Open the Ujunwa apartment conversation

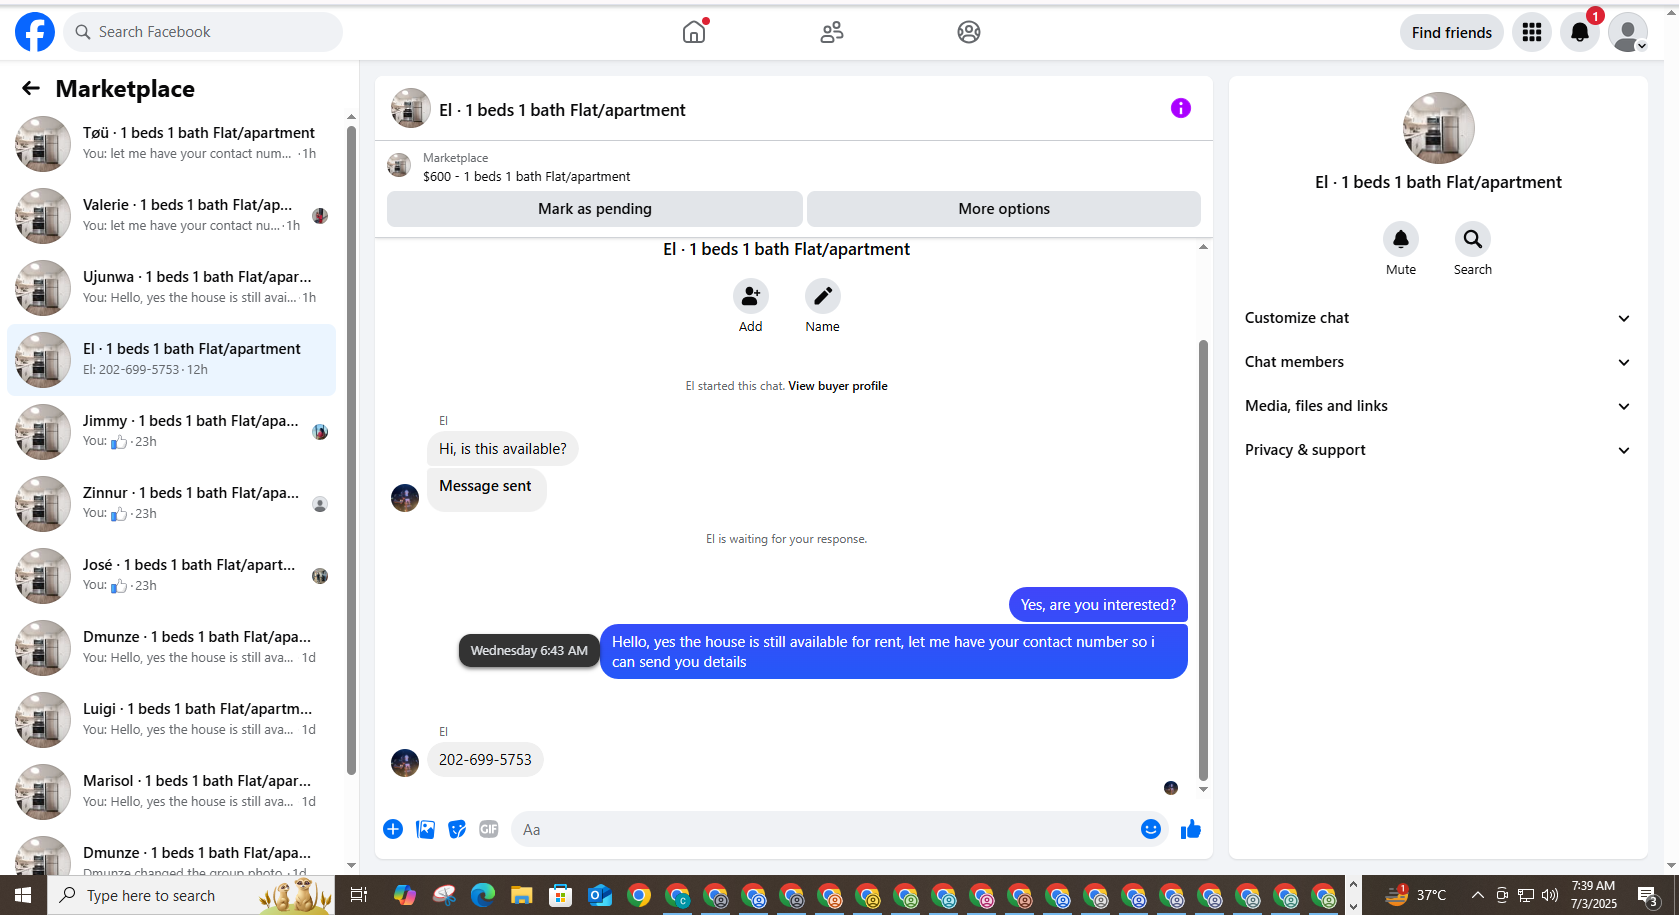(172, 288)
